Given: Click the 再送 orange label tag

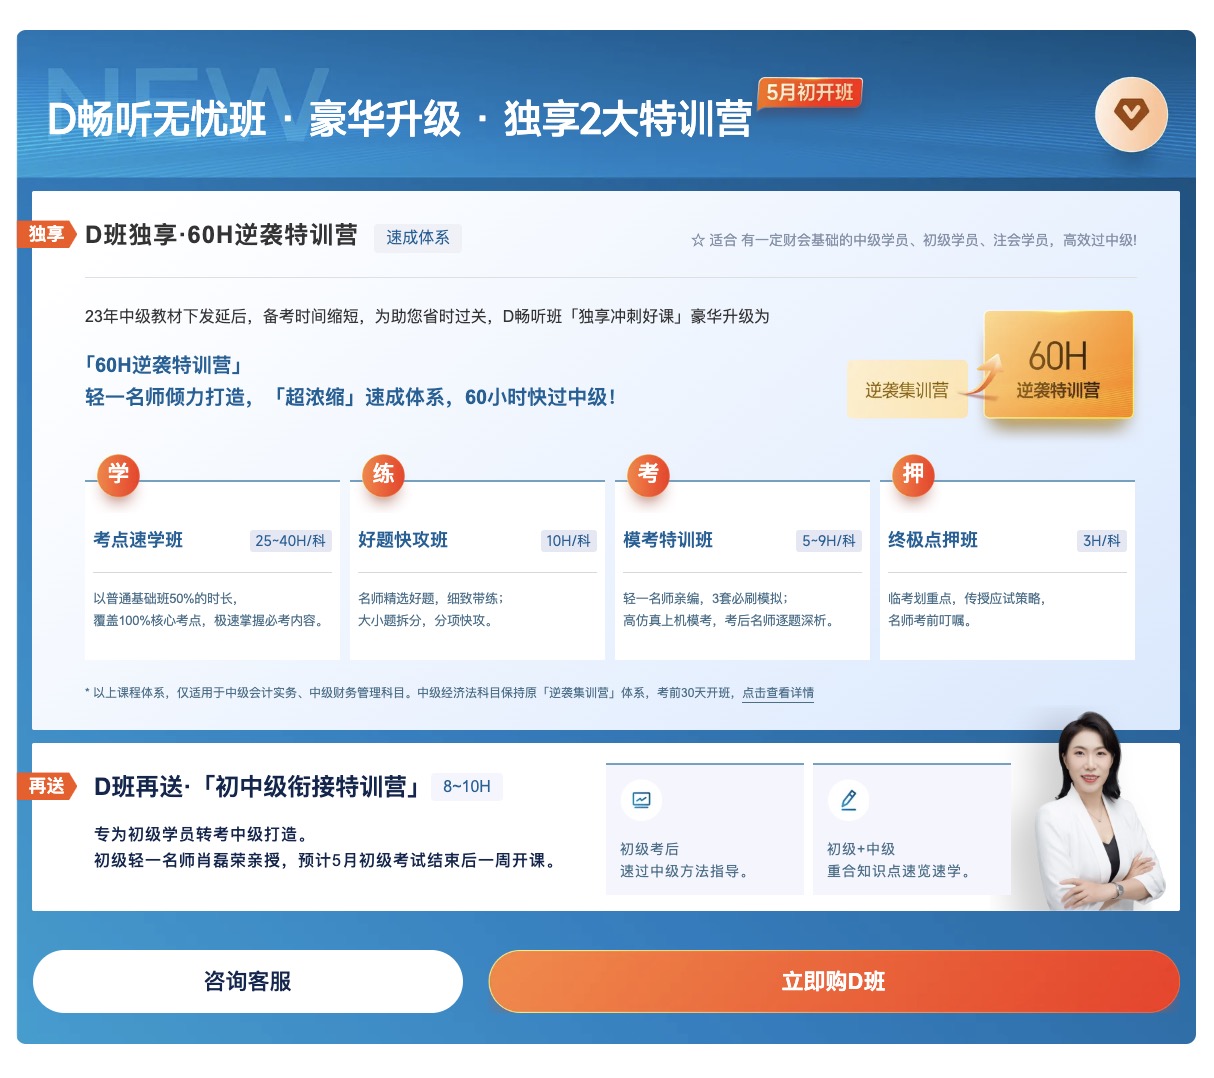Looking at the screenshot, I should point(46,786).
